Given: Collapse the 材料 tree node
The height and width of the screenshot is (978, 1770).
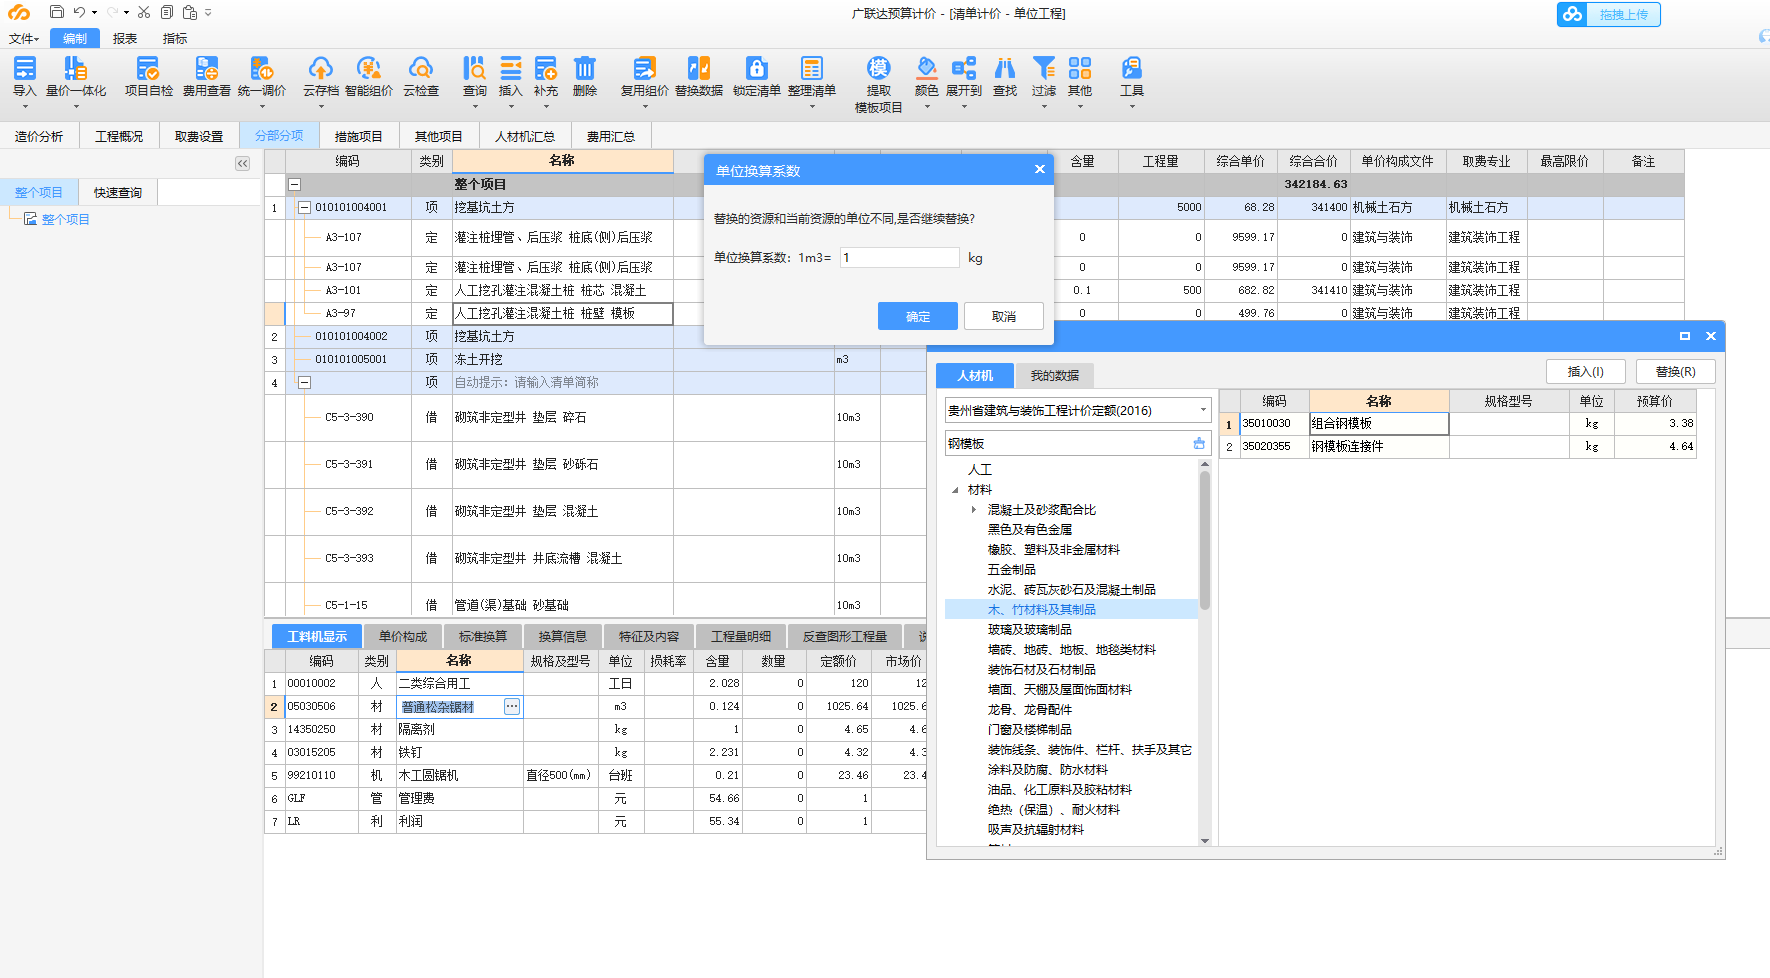Looking at the screenshot, I should (955, 490).
